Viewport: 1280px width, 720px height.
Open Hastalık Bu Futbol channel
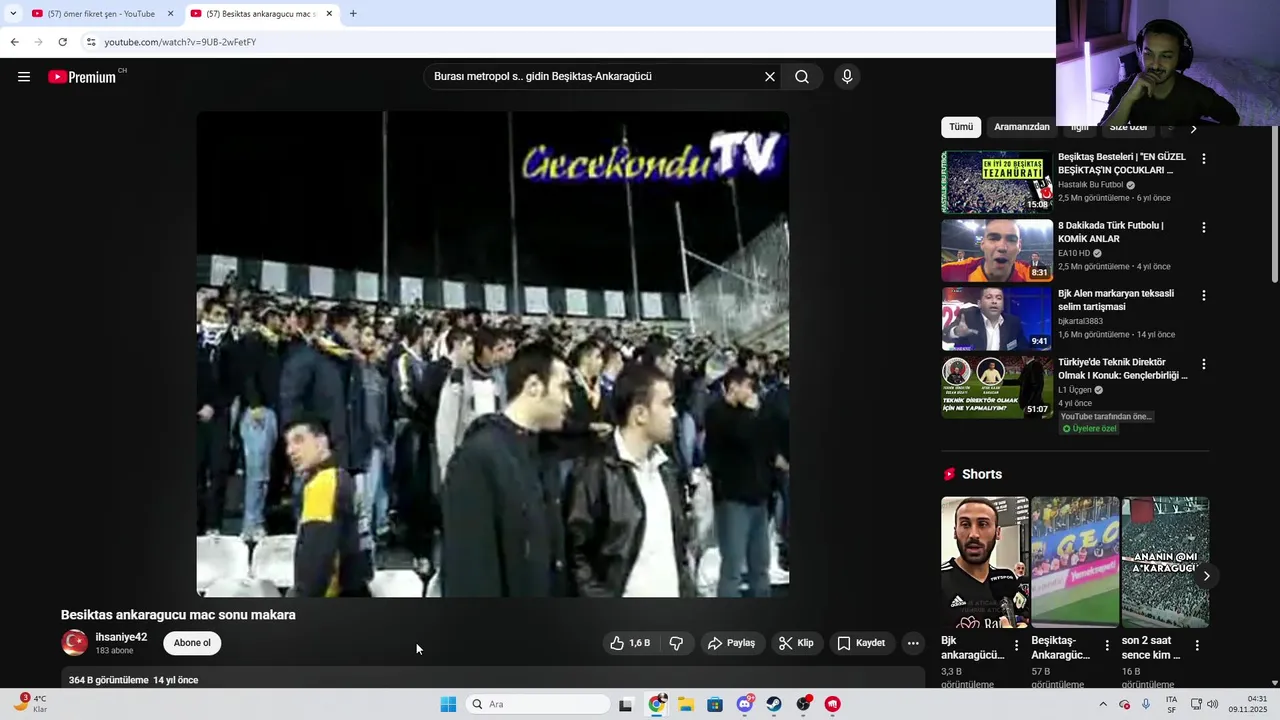[1090, 185]
